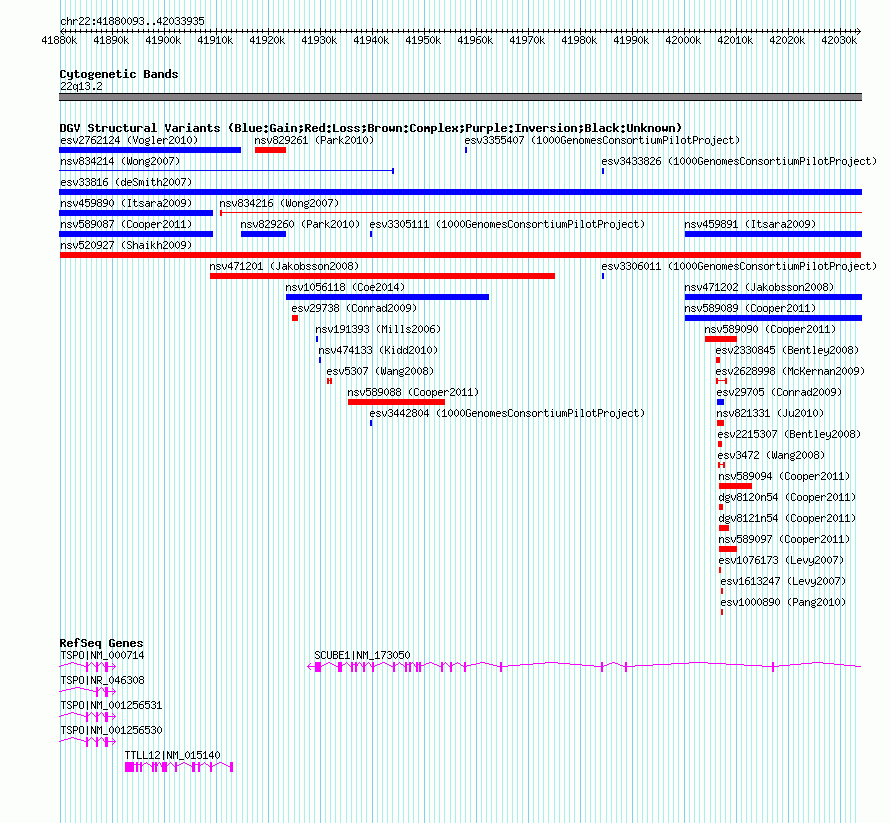Open the nsv520927 (Shaikh2009) variant label
Image resolution: width=890 pixels, height=823 pixels.
click(126, 245)
